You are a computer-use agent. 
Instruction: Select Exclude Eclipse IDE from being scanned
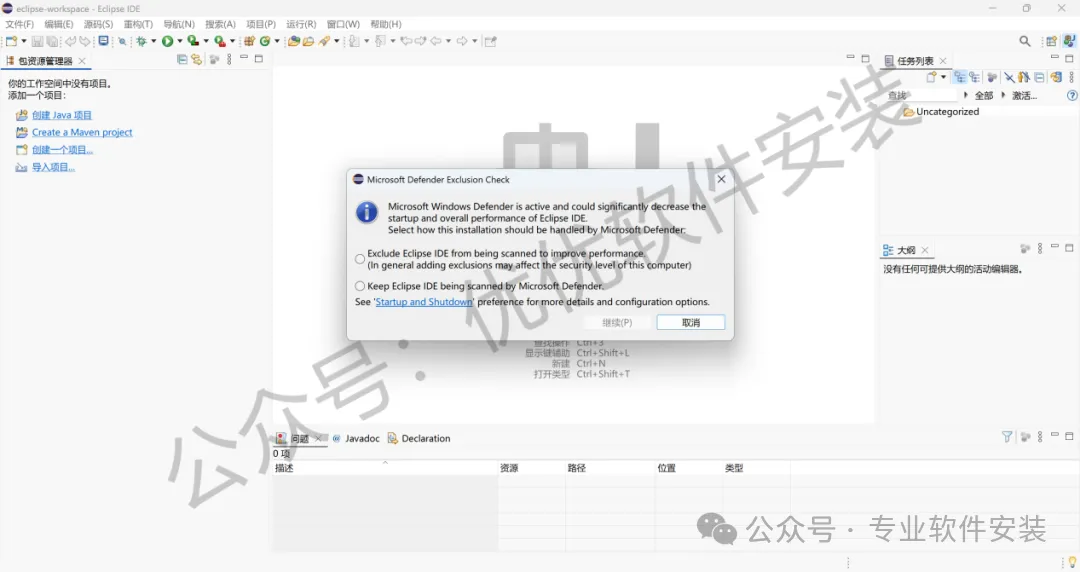pos(360,259)
